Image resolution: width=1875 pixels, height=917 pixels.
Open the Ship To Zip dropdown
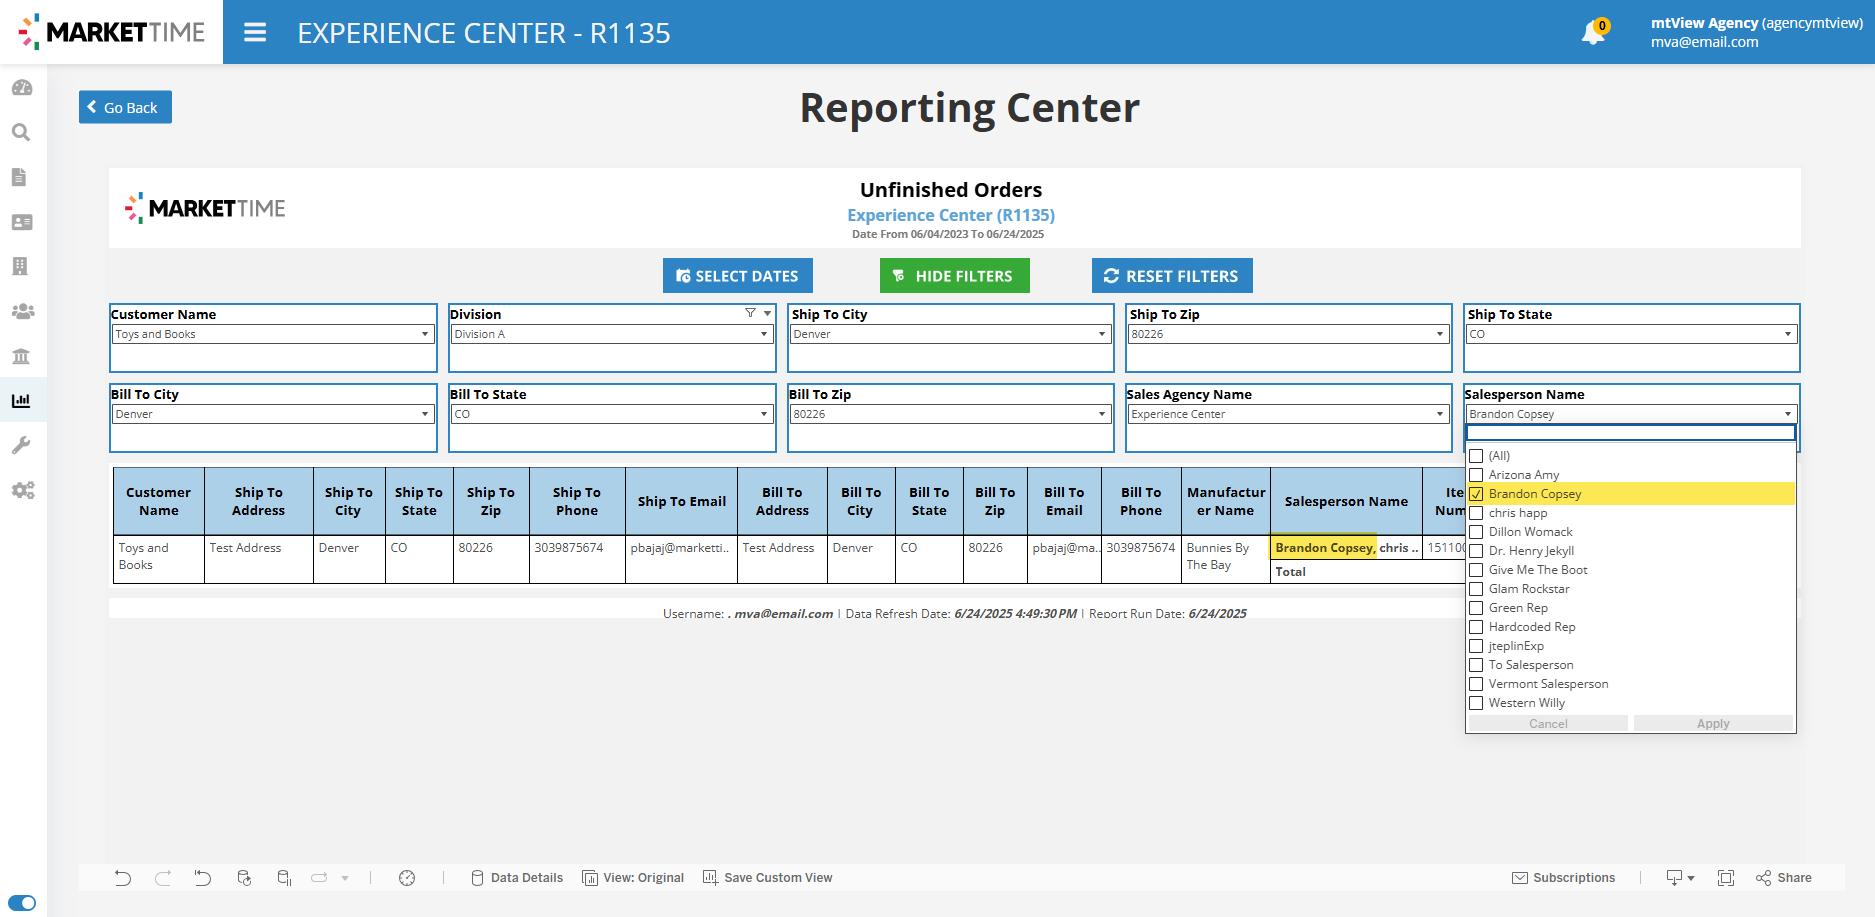[x=1288, y=334]
